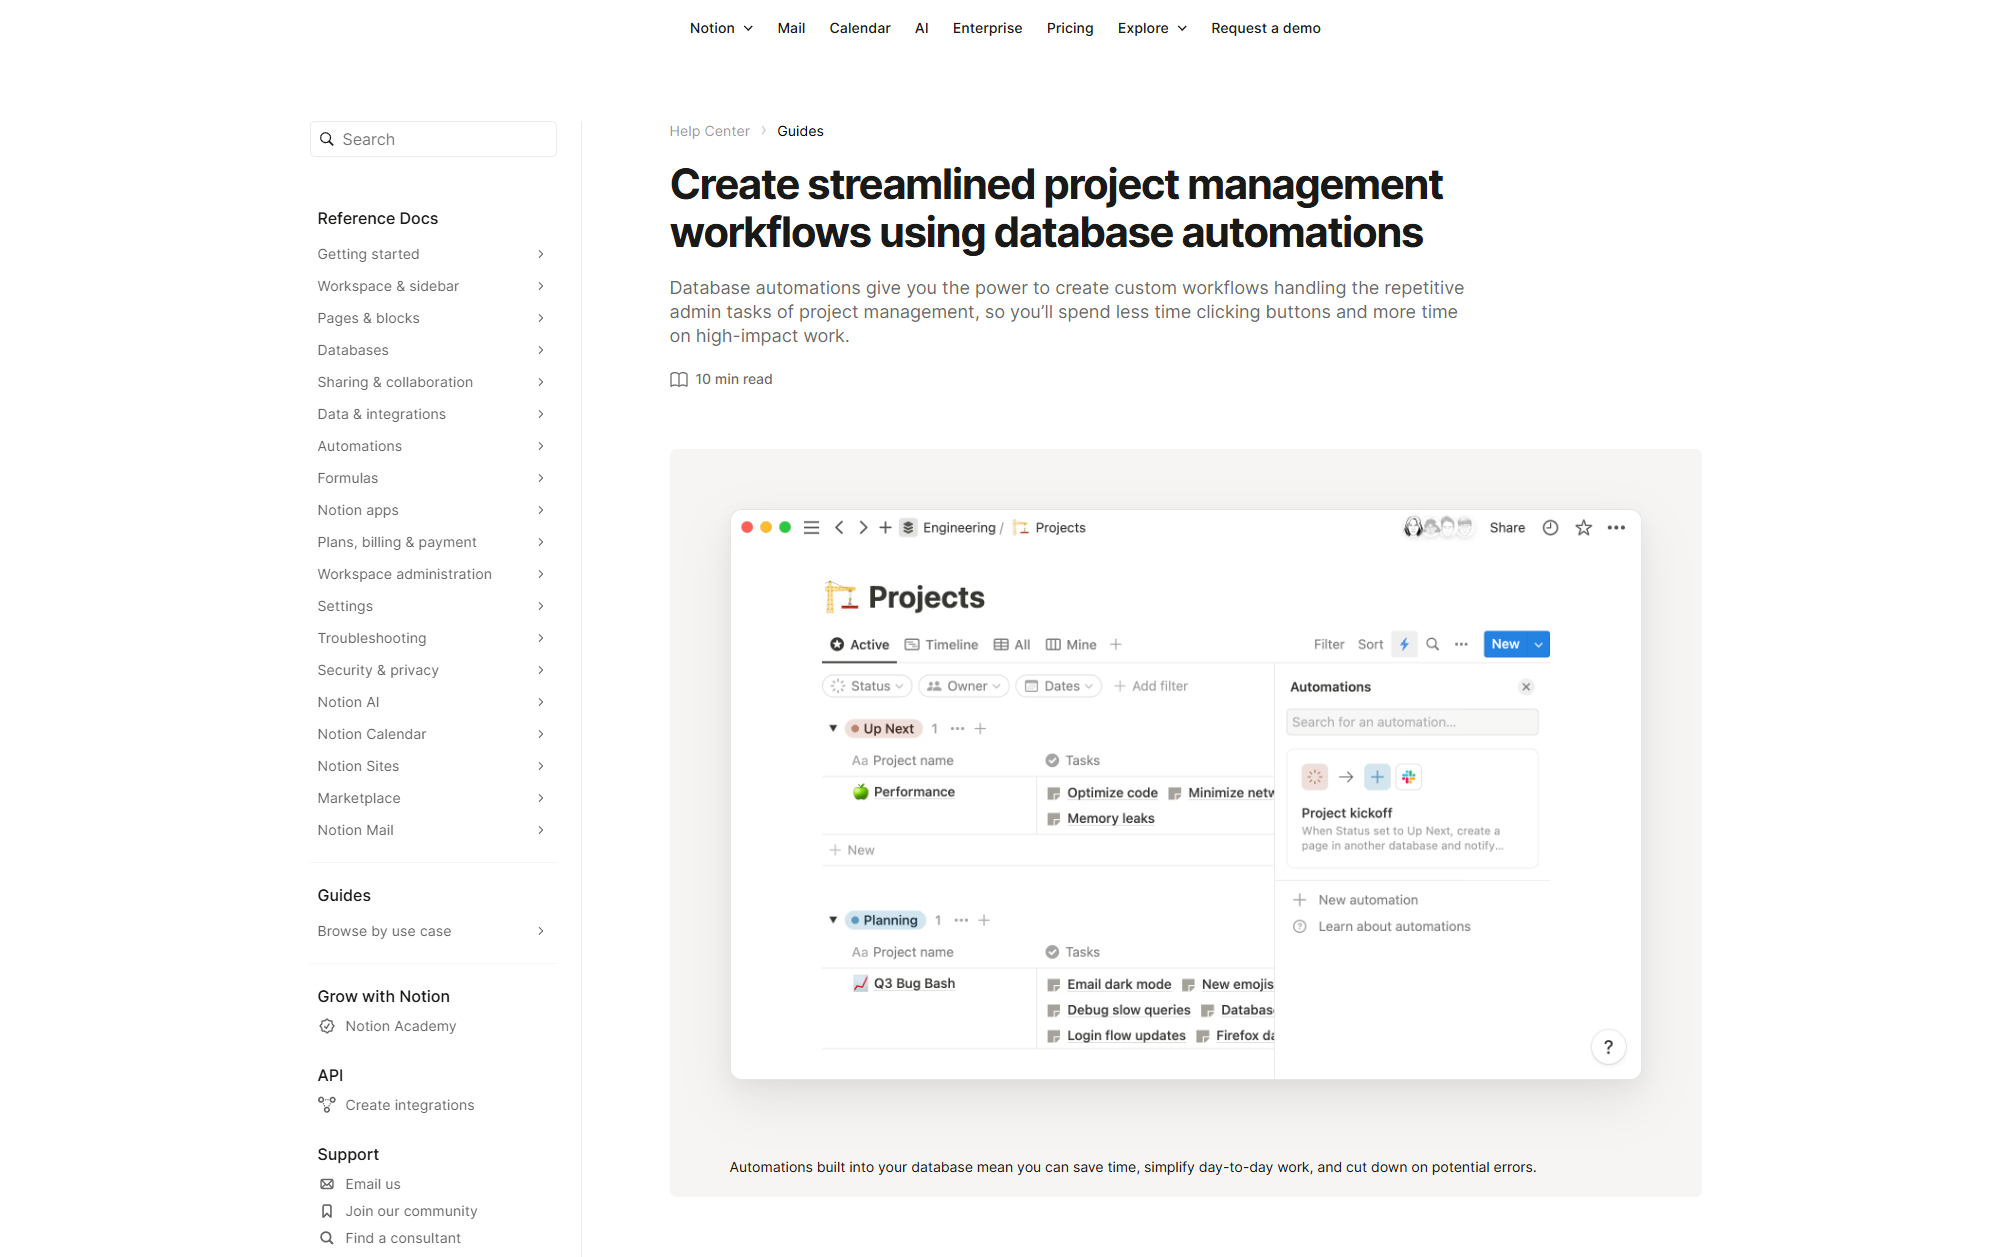Image resolution: width=1995 pixels, height=1257 pixels.
Task: Click the Filter button in database toolbar
Action: tap(1329, 645)
